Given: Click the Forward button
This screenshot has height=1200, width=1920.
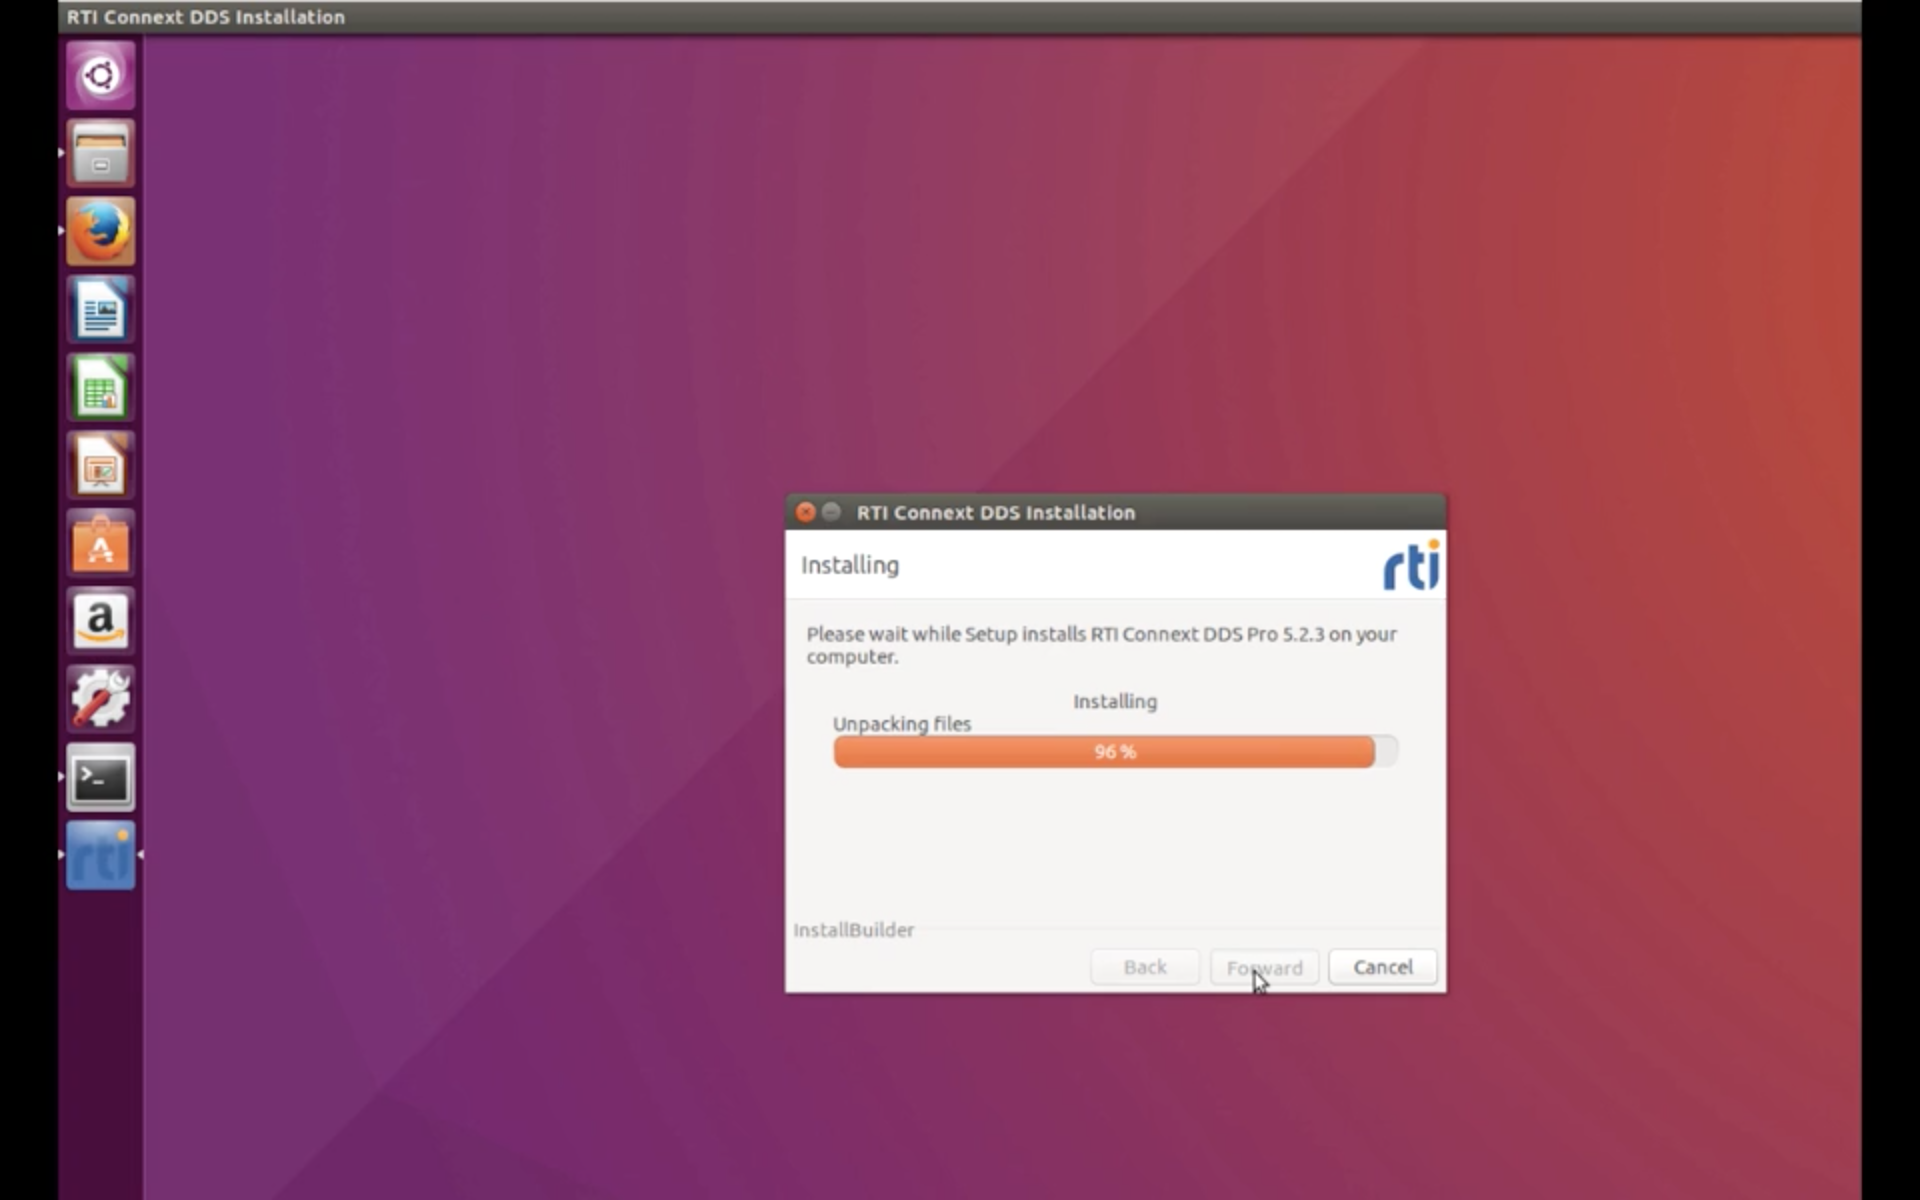Looking at the screenshot, I should click(1263, 967).
